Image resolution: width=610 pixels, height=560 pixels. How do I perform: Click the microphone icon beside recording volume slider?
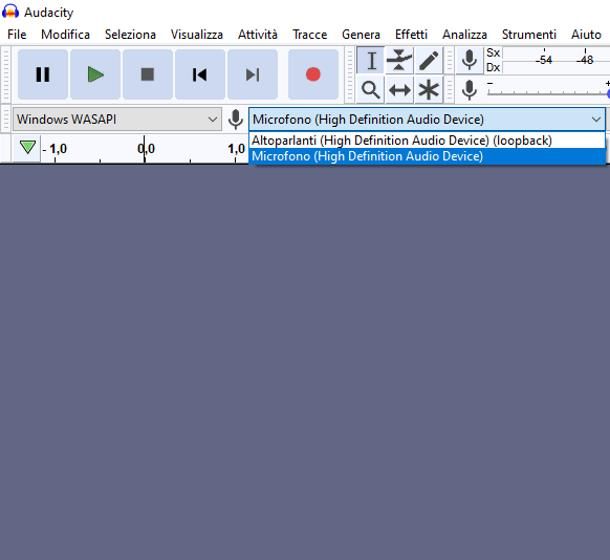(469, 90)
